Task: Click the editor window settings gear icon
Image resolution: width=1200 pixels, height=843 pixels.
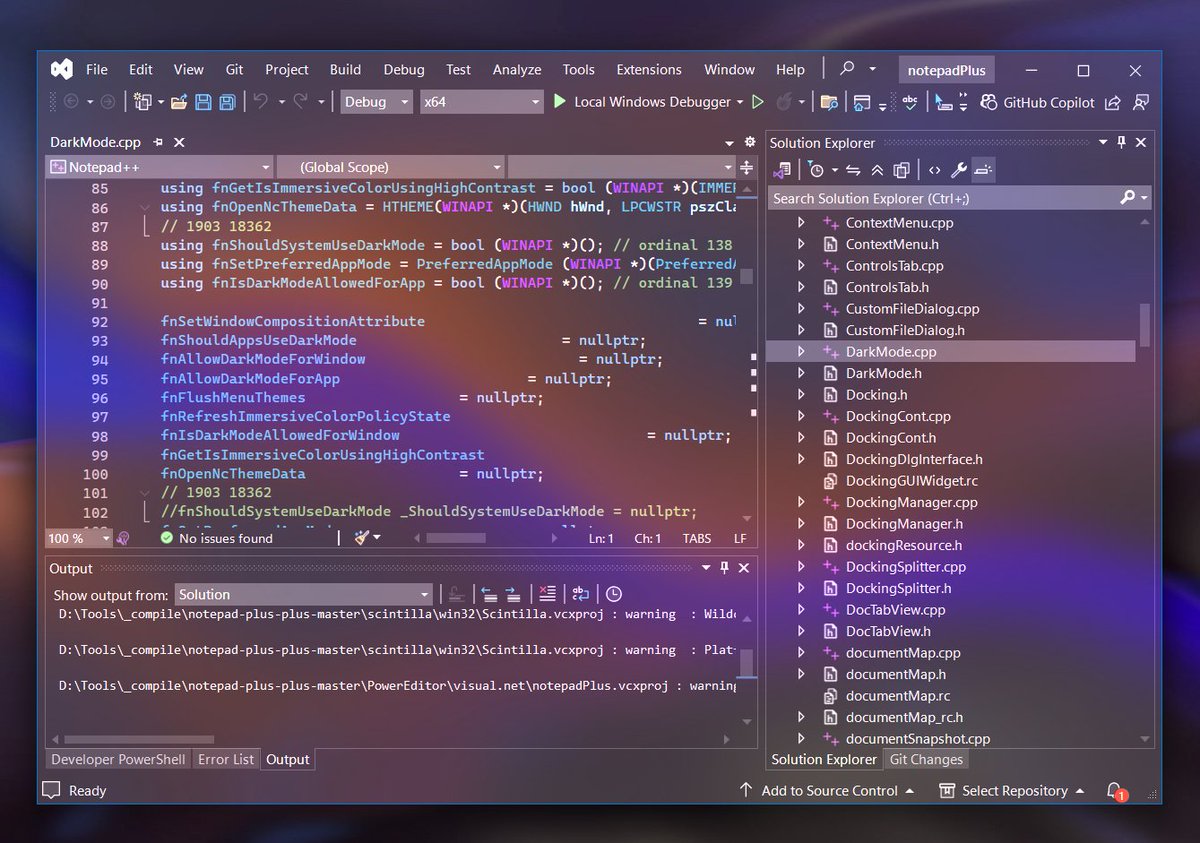Action: tap(751, 143)
